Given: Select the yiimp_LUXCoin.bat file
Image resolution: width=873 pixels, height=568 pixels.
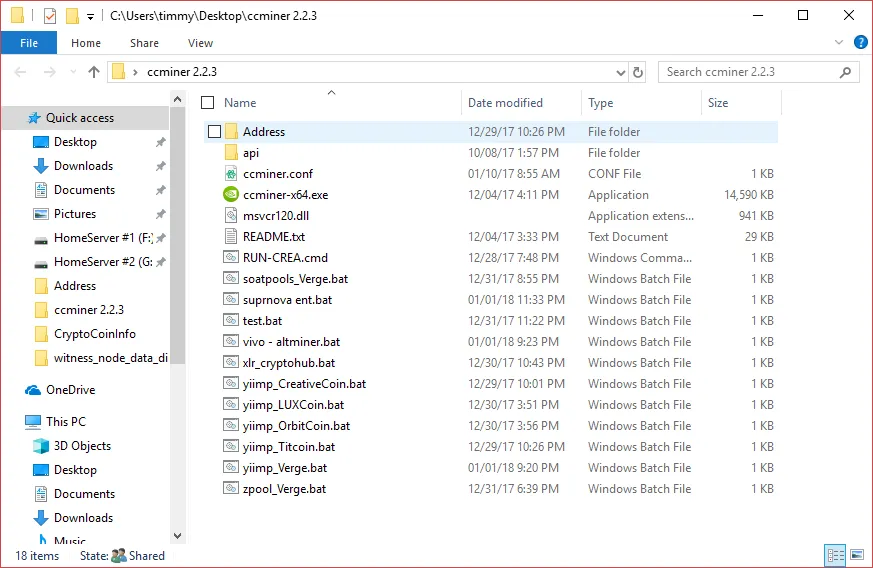Looking at the screenshot, I should (x=293, y=405).
